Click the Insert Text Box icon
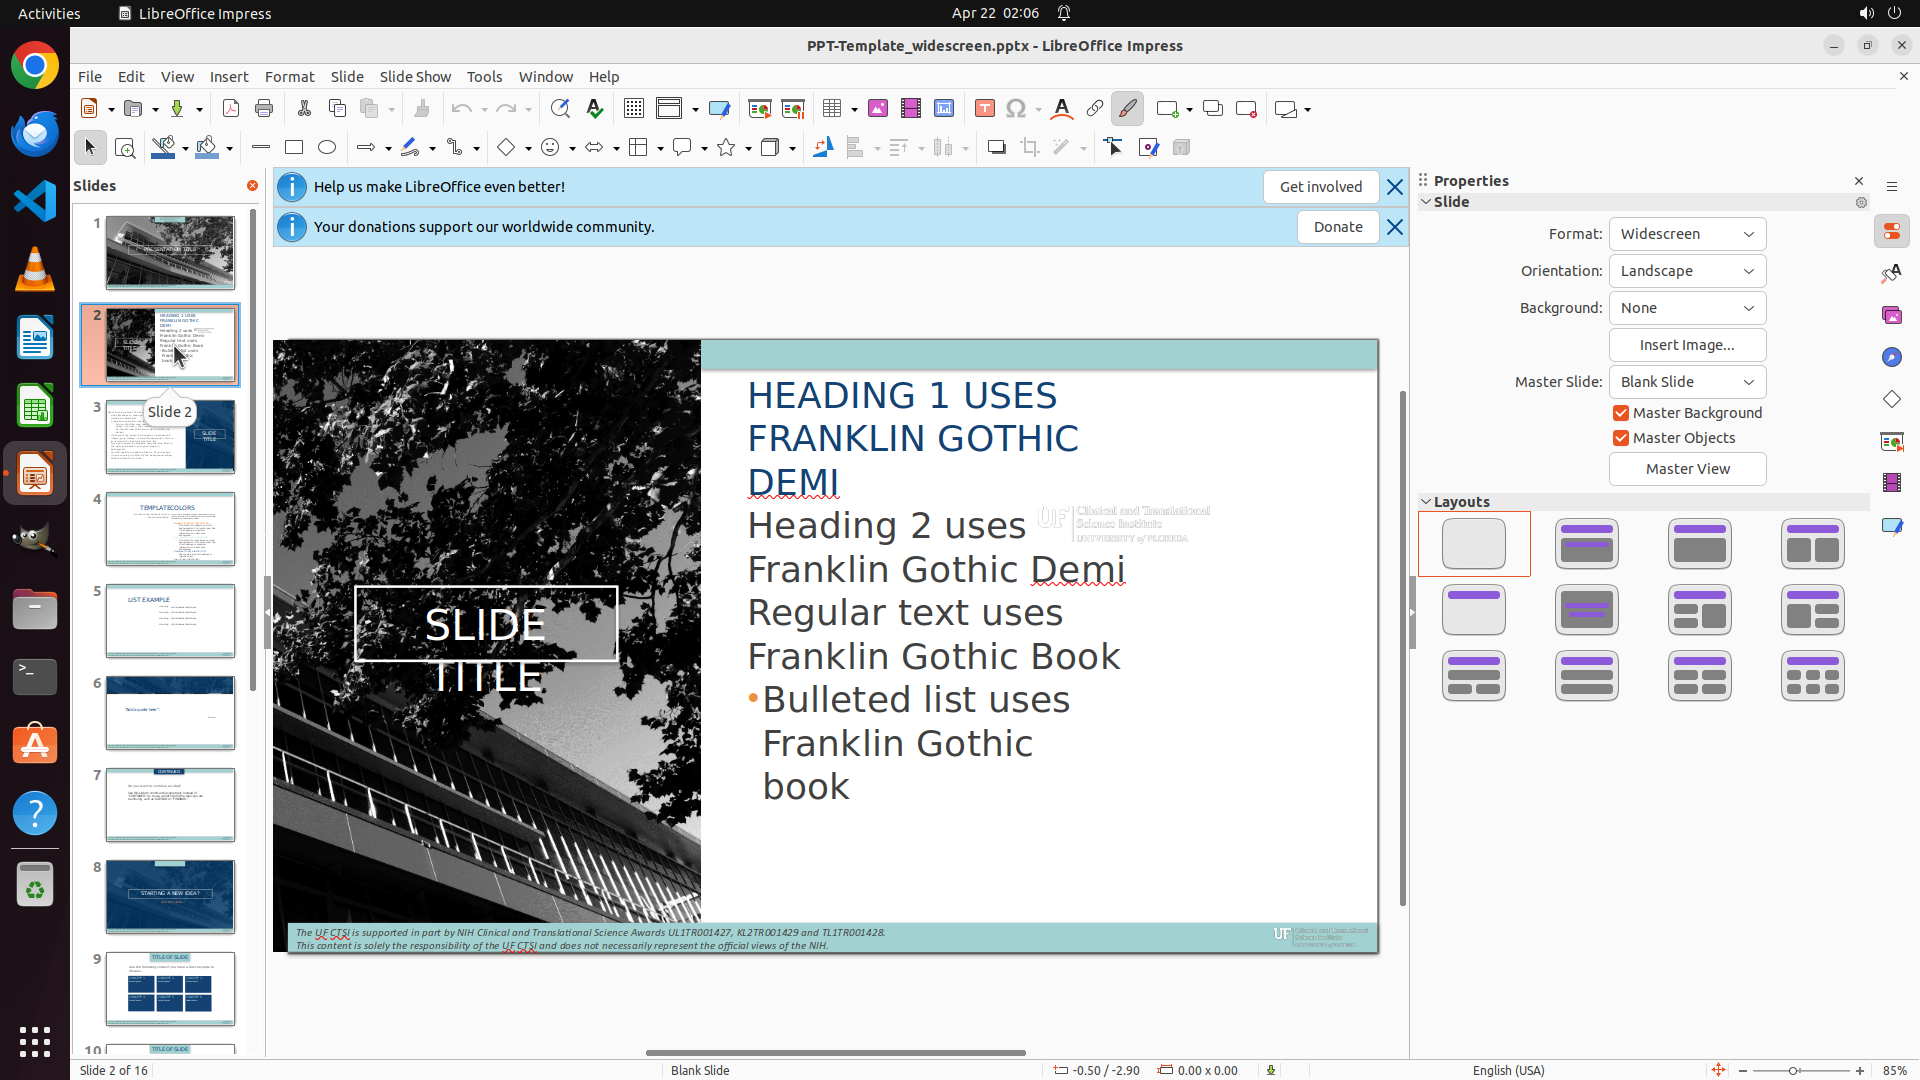 (x=985, y=109)
